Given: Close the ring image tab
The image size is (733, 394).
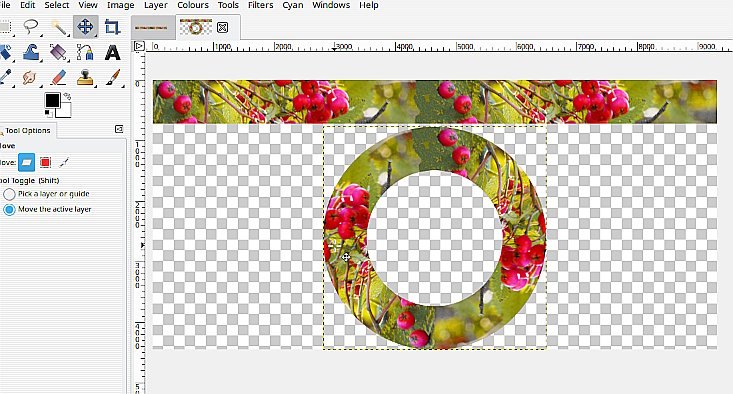Looking at the screenshot, I should (x=223, y=28).
